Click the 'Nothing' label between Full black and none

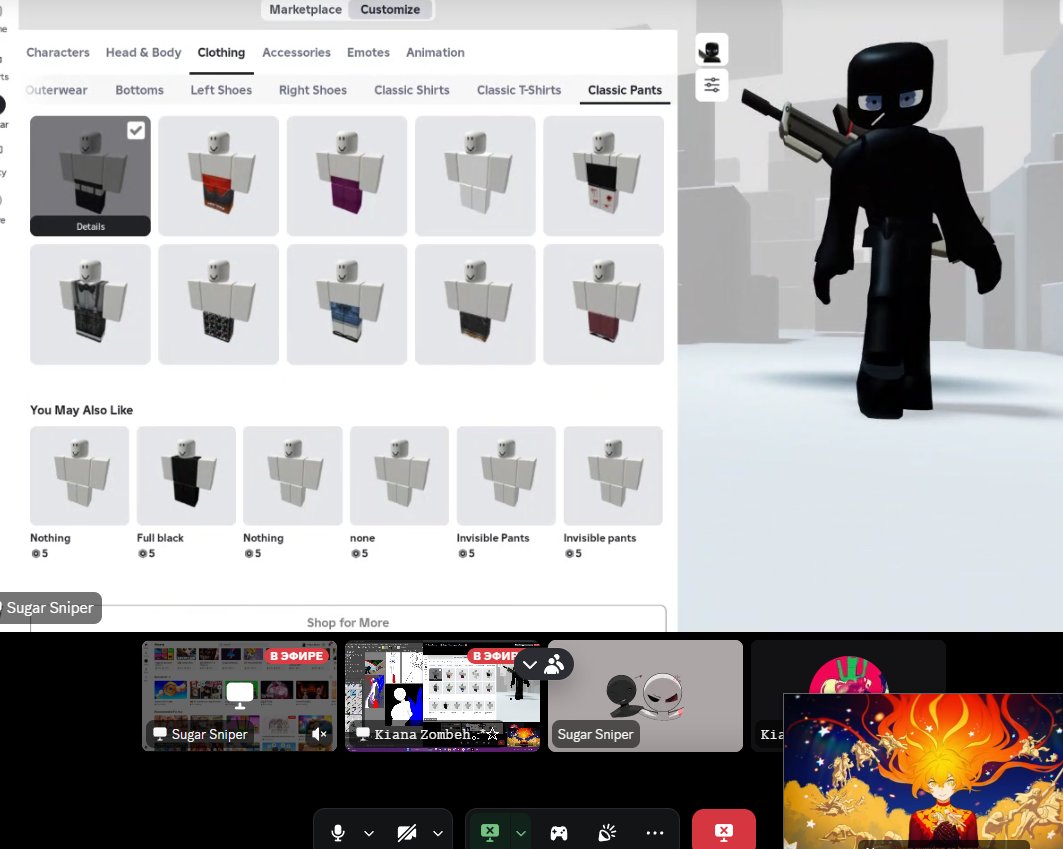[x=263, y=538]
